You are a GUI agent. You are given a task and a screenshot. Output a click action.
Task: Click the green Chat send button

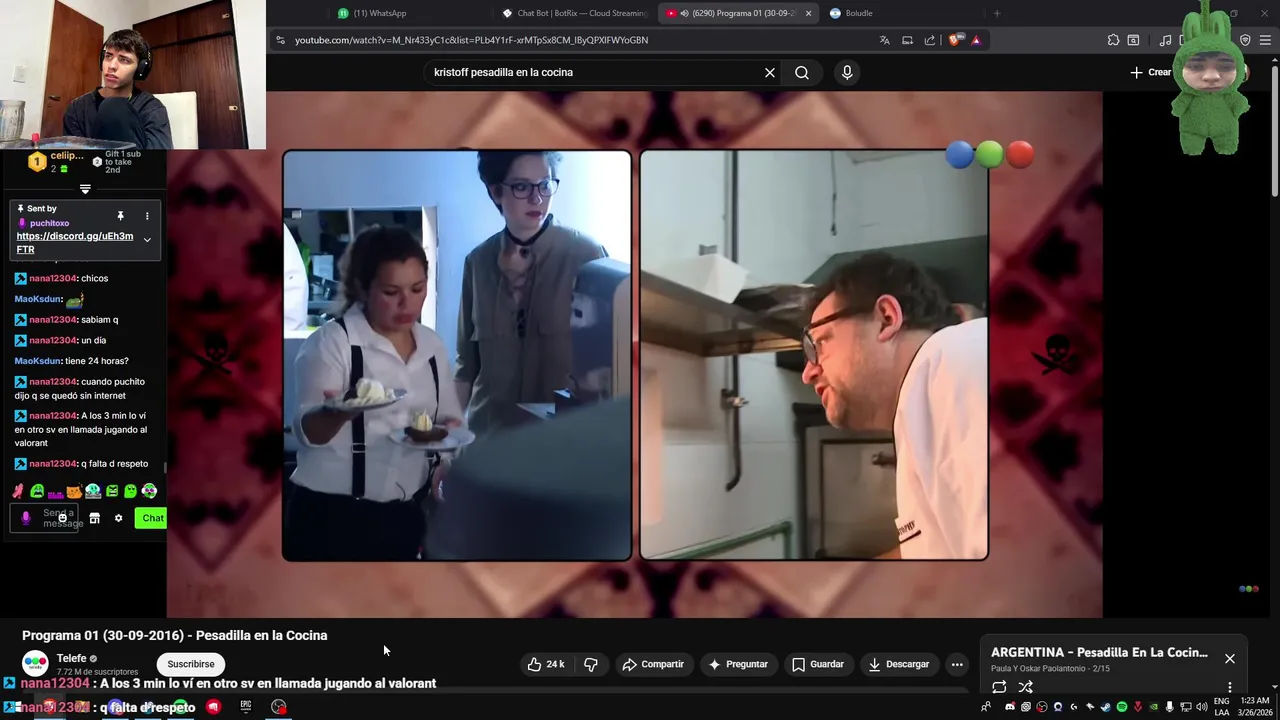coord(152,518)
